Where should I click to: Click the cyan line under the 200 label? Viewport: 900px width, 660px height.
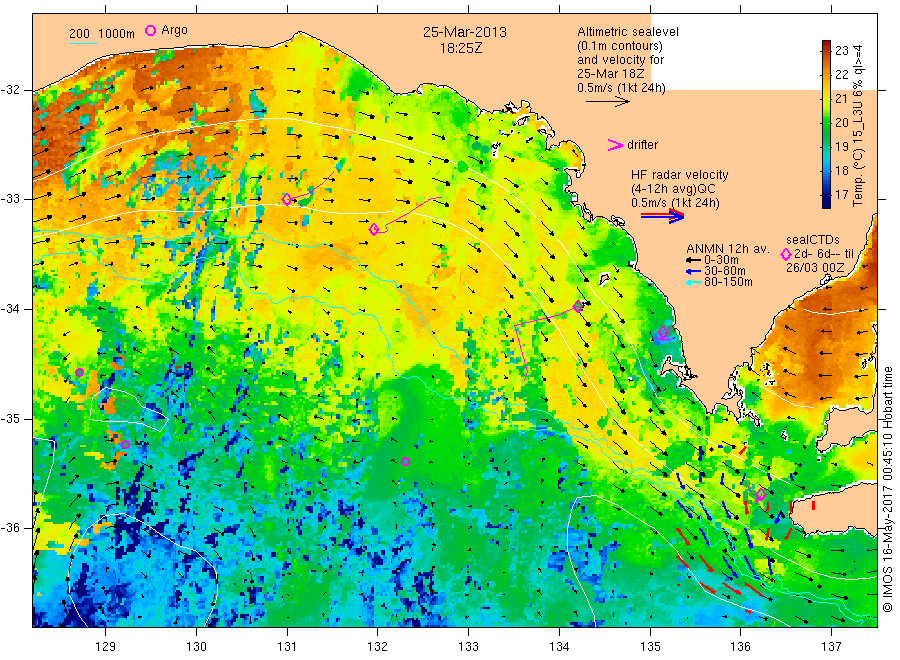coord(83,42)
